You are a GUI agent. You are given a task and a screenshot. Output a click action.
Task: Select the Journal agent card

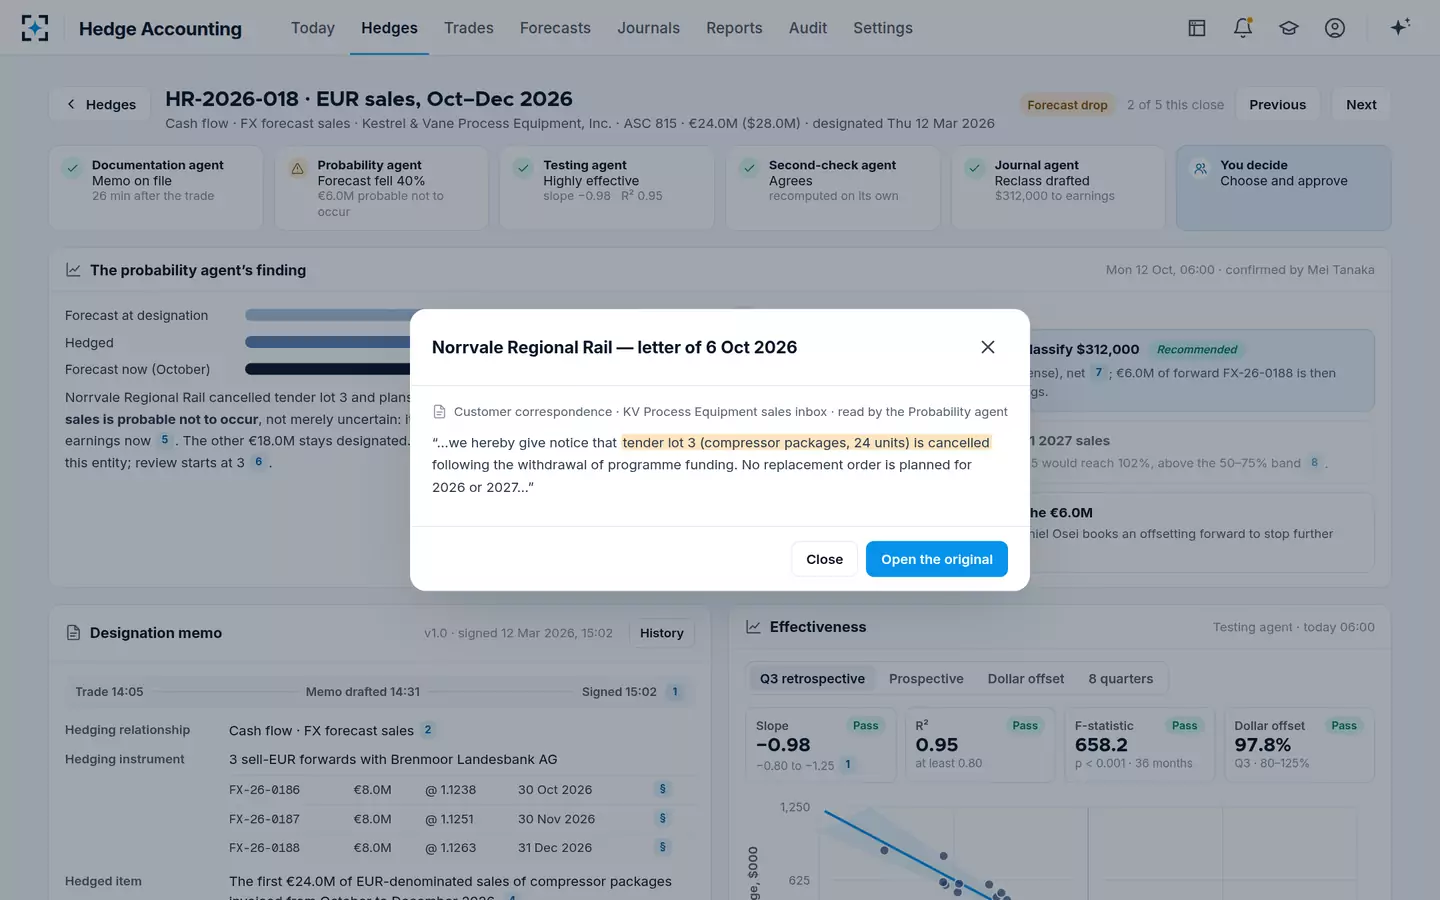(x=1058, y=188)
